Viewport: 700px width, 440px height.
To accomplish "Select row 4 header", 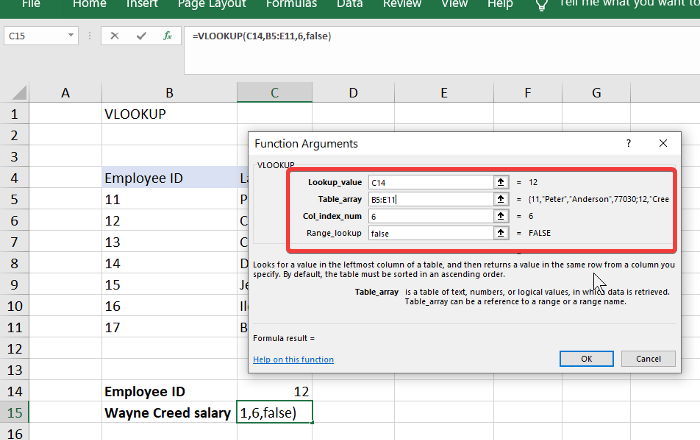I will [x=14, y=178].
